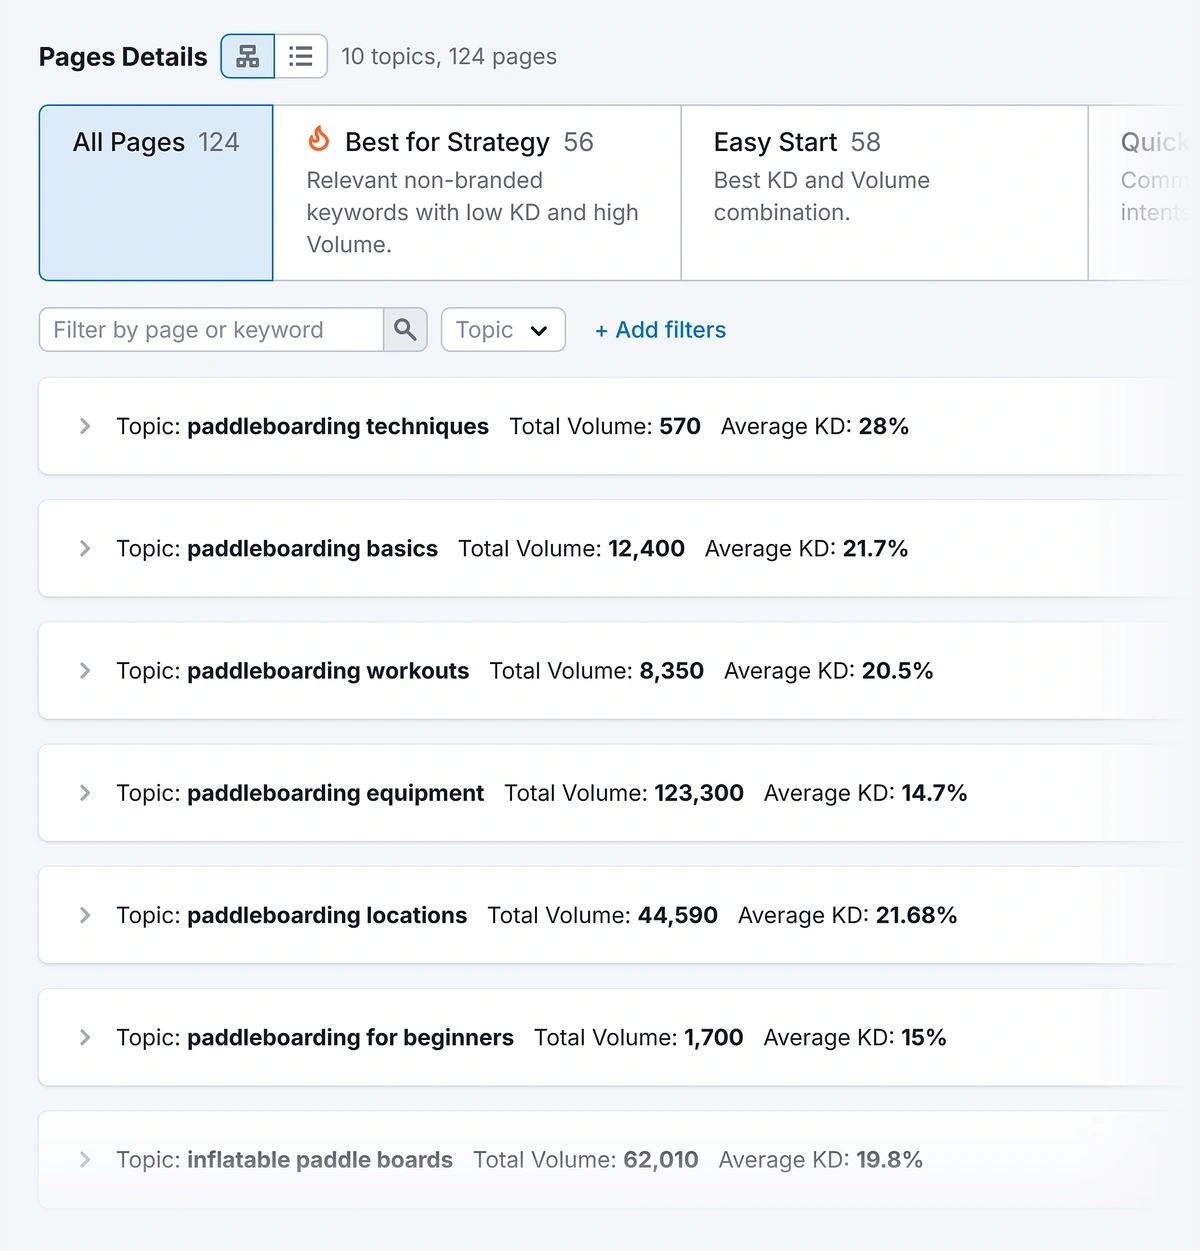Click the flame icon in Best for Strategy
1200x1251 pixels.
point(319,139)
